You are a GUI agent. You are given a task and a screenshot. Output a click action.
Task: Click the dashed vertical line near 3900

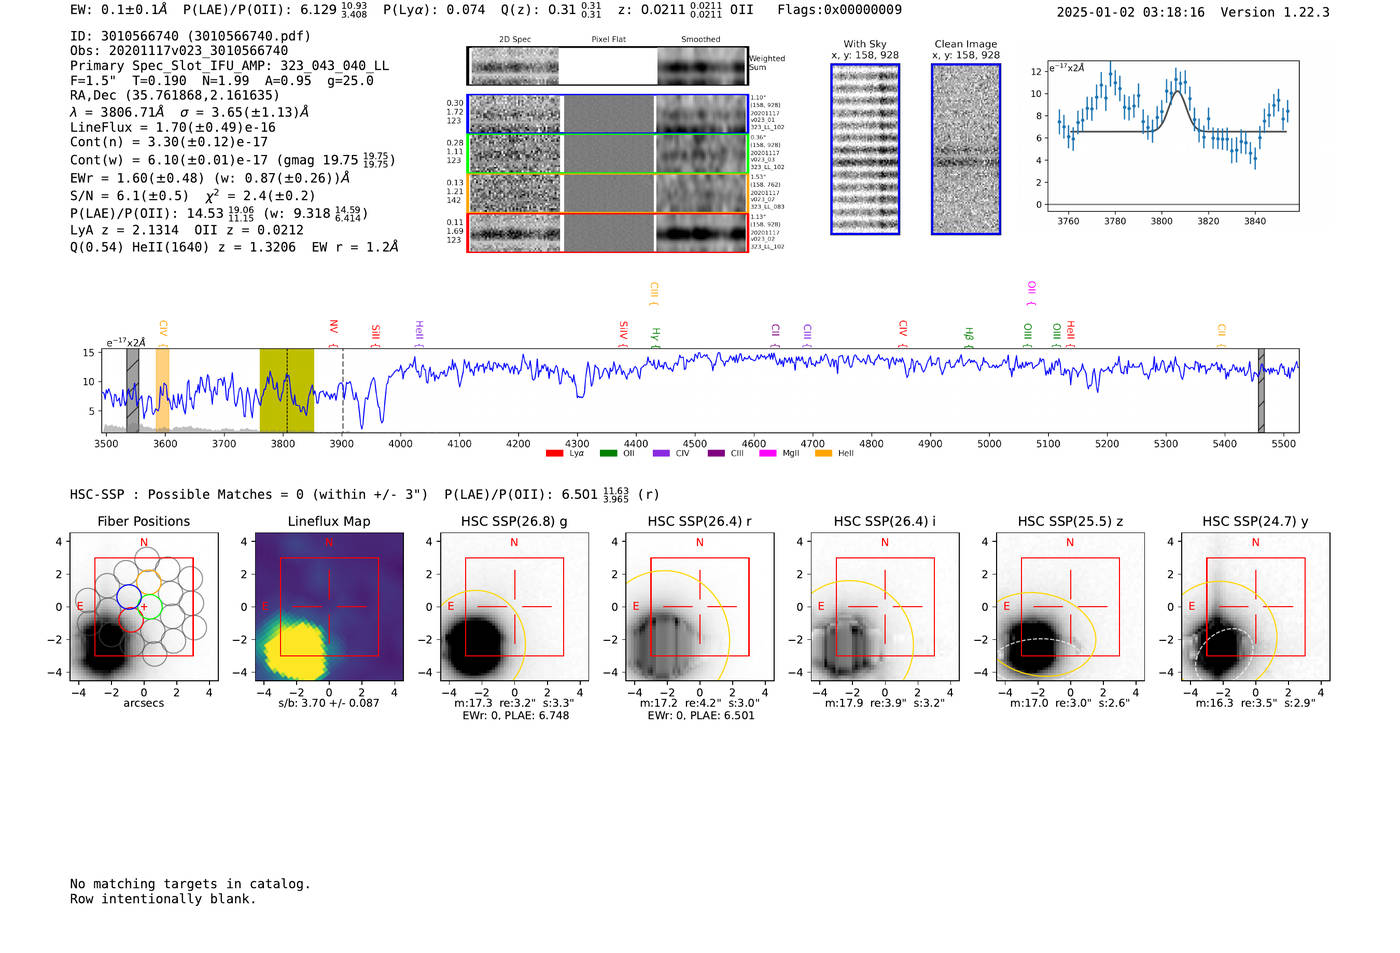click(x=343, y=390)
